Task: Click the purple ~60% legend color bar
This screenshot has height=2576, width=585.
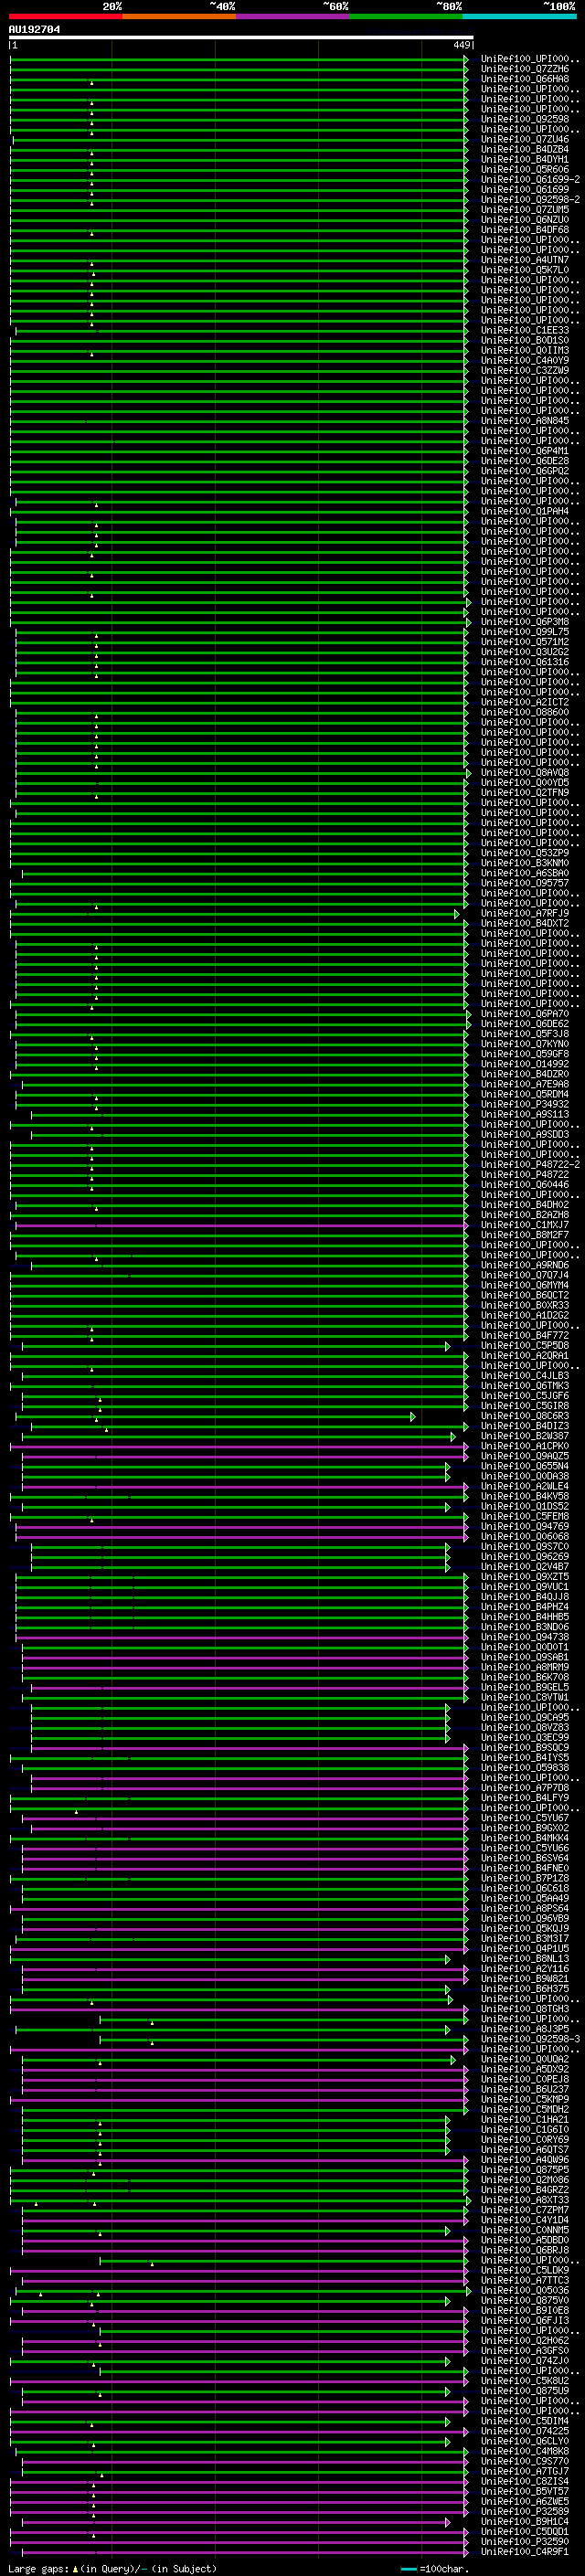Action: point(292,16)
